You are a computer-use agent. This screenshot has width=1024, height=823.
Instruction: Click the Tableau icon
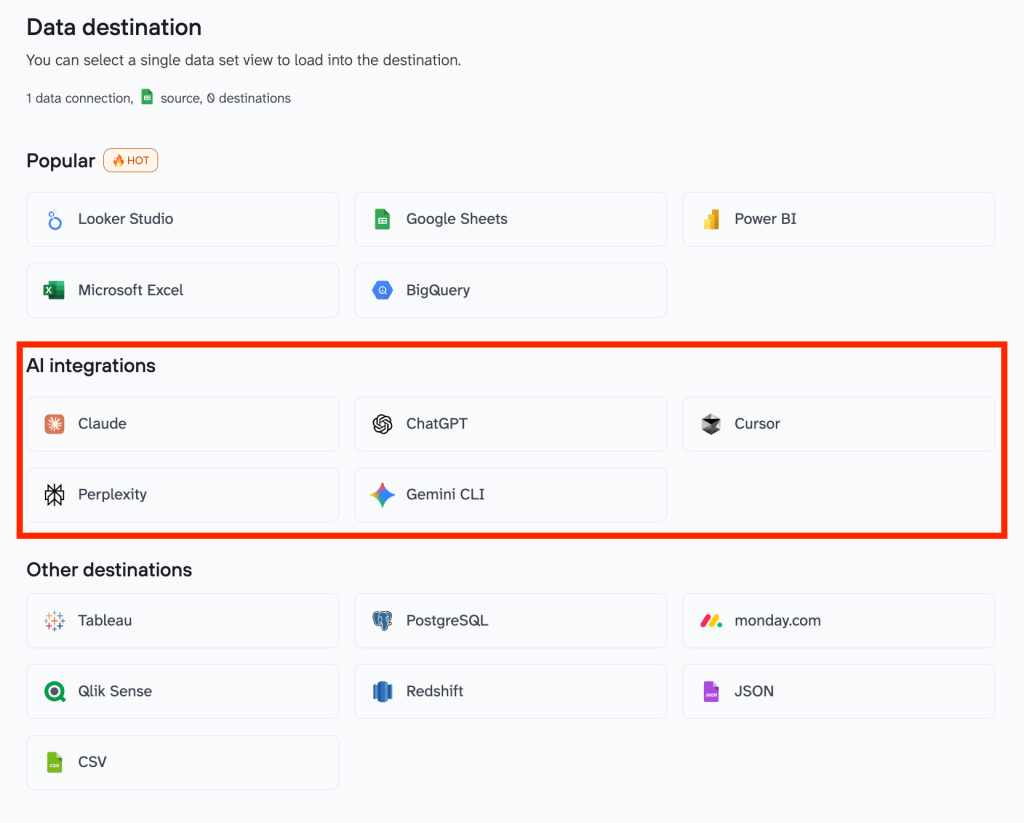pyautogui.click(x=54, y=620)
